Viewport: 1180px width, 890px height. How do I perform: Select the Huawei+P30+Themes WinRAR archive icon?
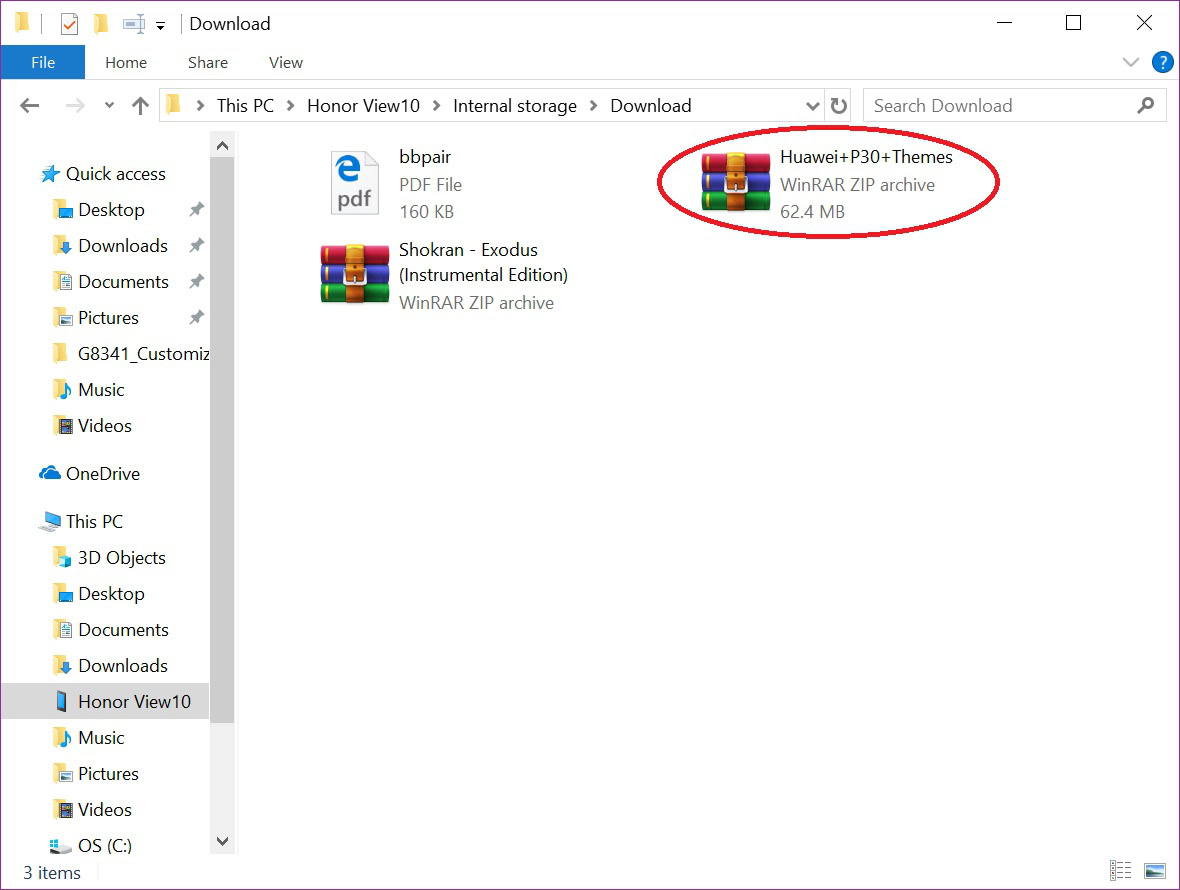tap(735, 181)
